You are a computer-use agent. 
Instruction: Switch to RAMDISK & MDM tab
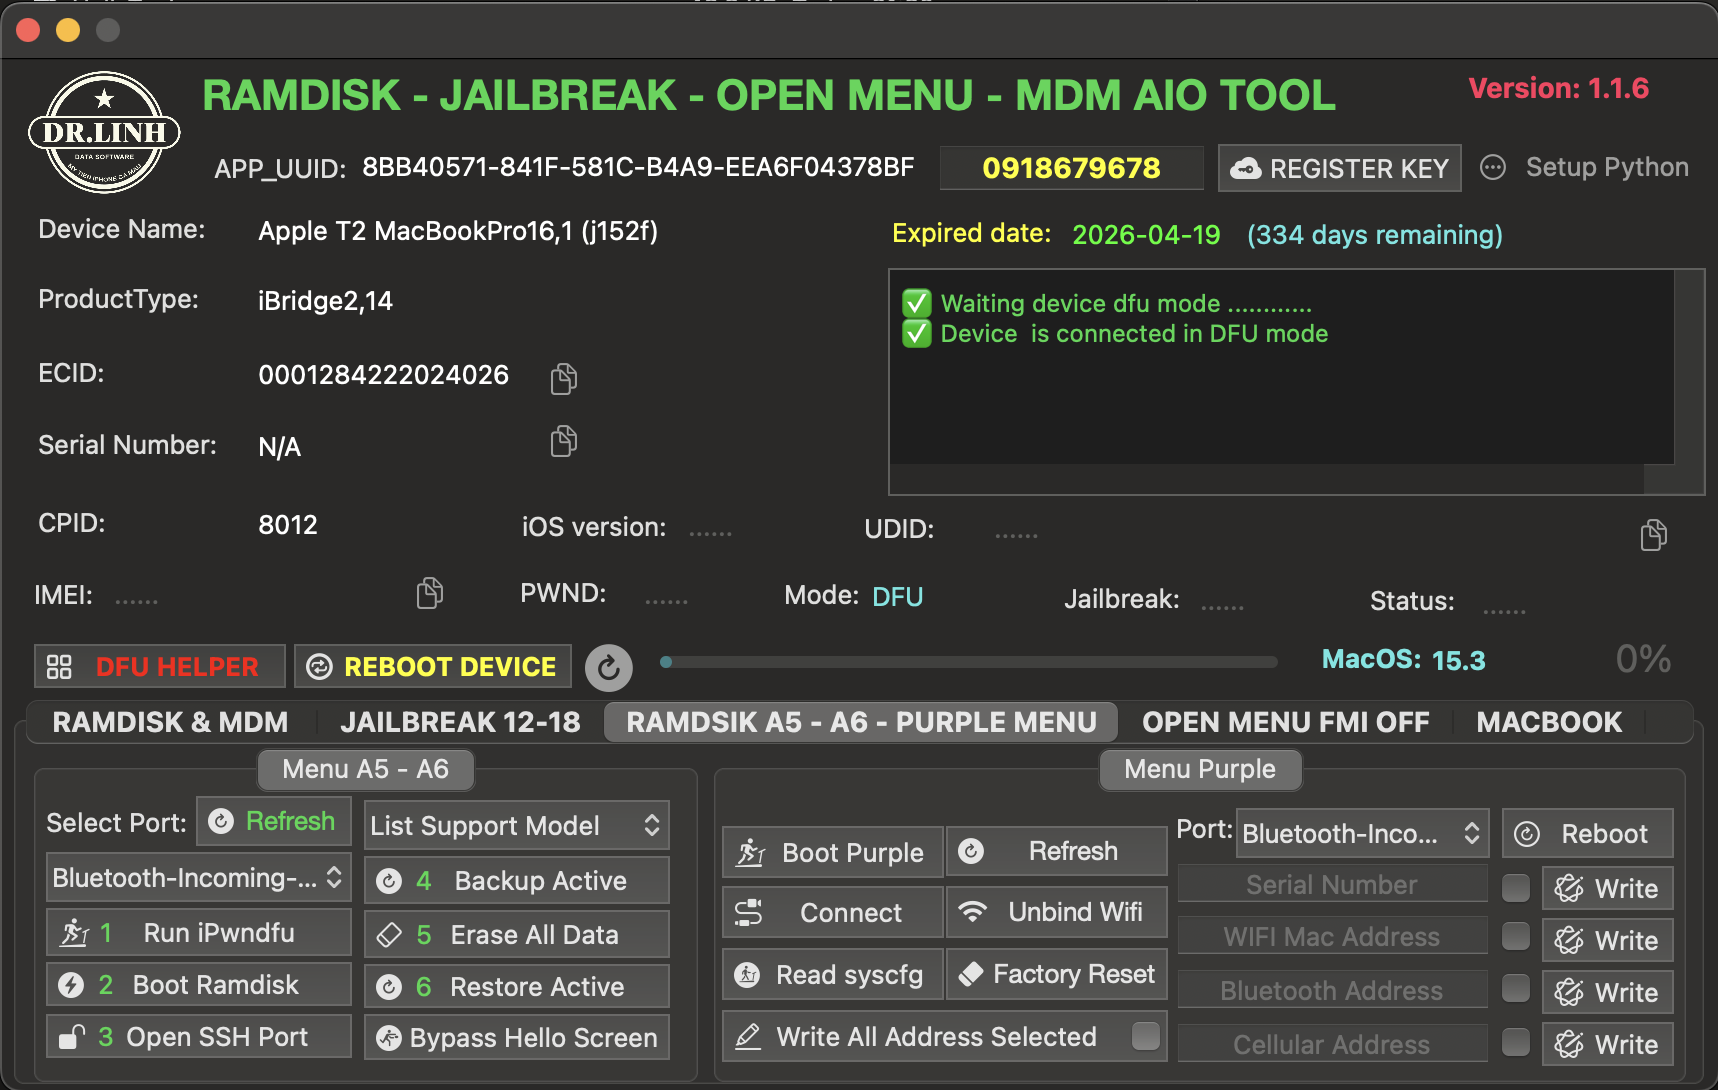(170, 722)
